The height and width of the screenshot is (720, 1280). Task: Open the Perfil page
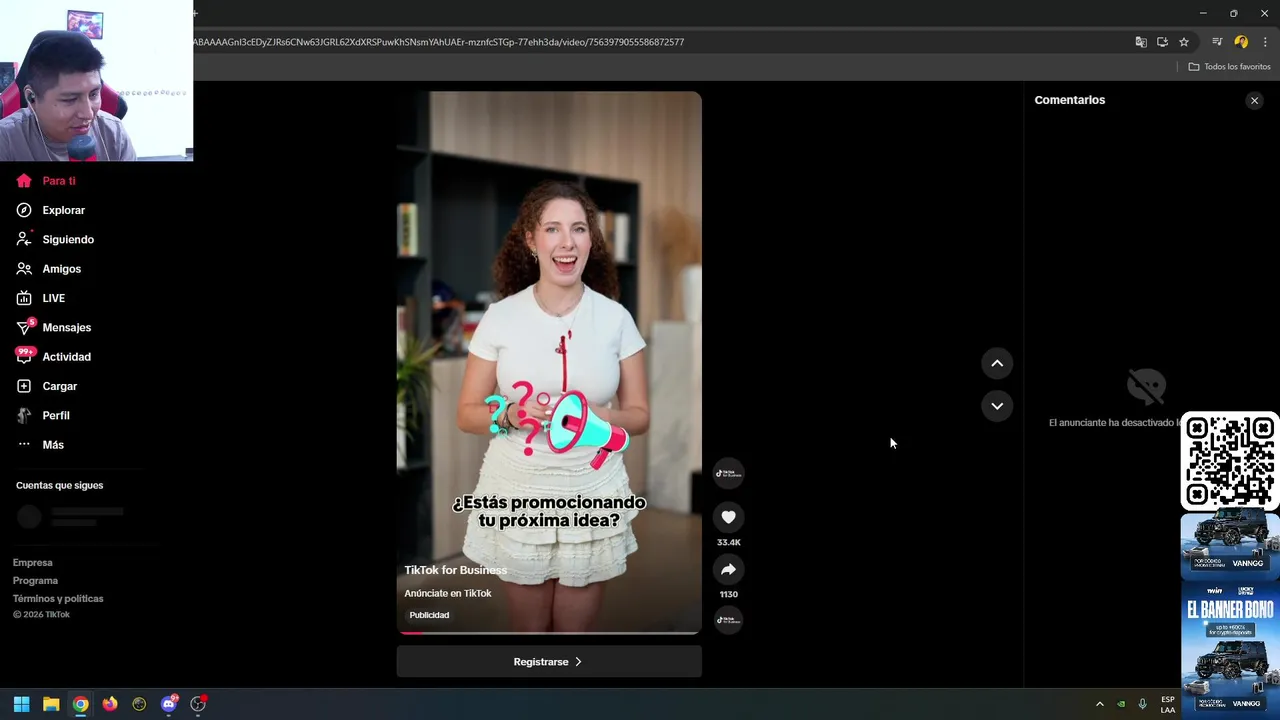tap(43, 415)
